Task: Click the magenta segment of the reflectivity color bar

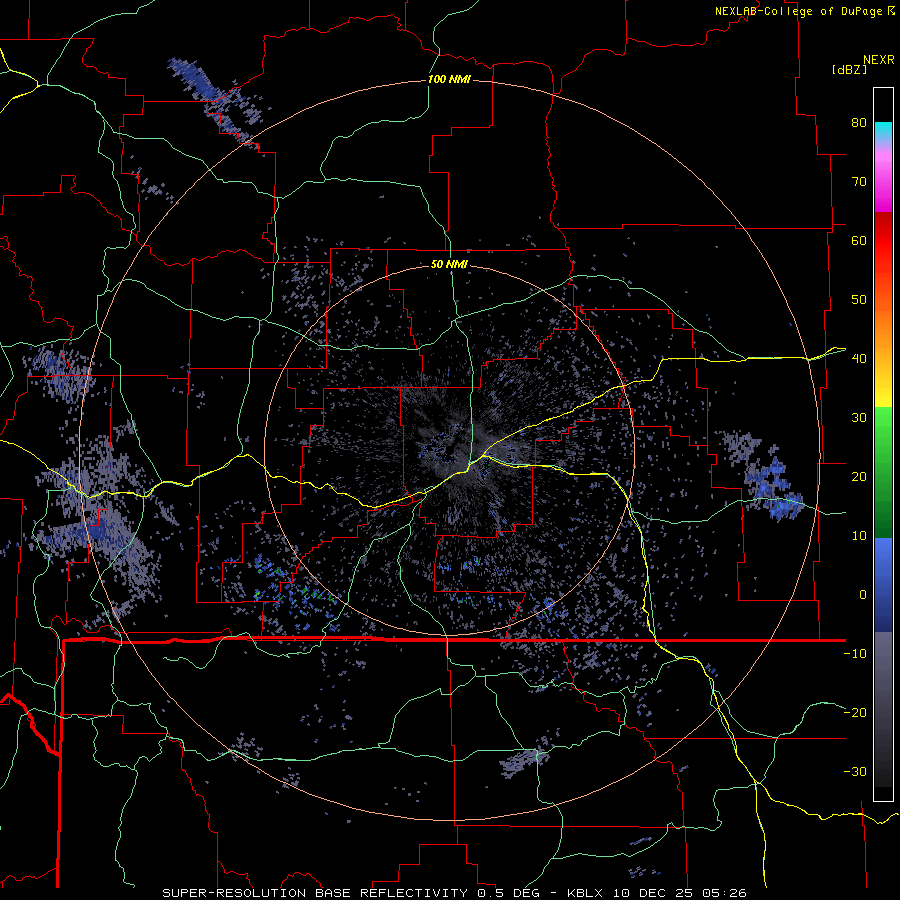Action: click(x=883, y=184)
